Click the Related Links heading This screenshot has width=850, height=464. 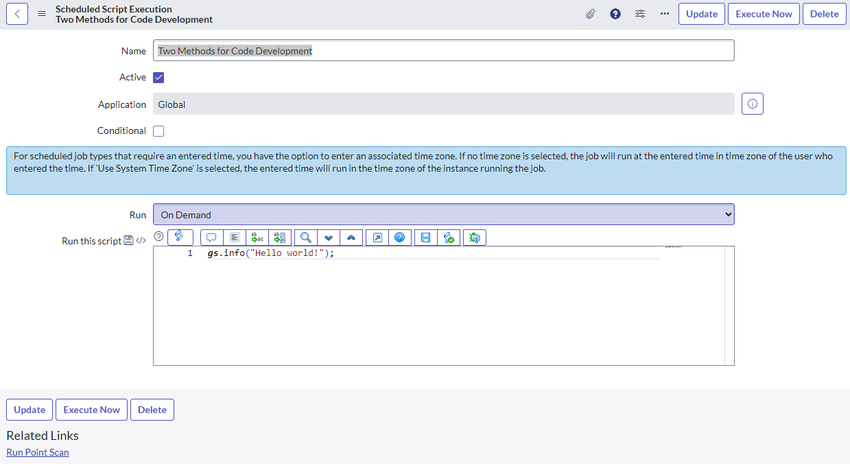[x=42, y=435]
